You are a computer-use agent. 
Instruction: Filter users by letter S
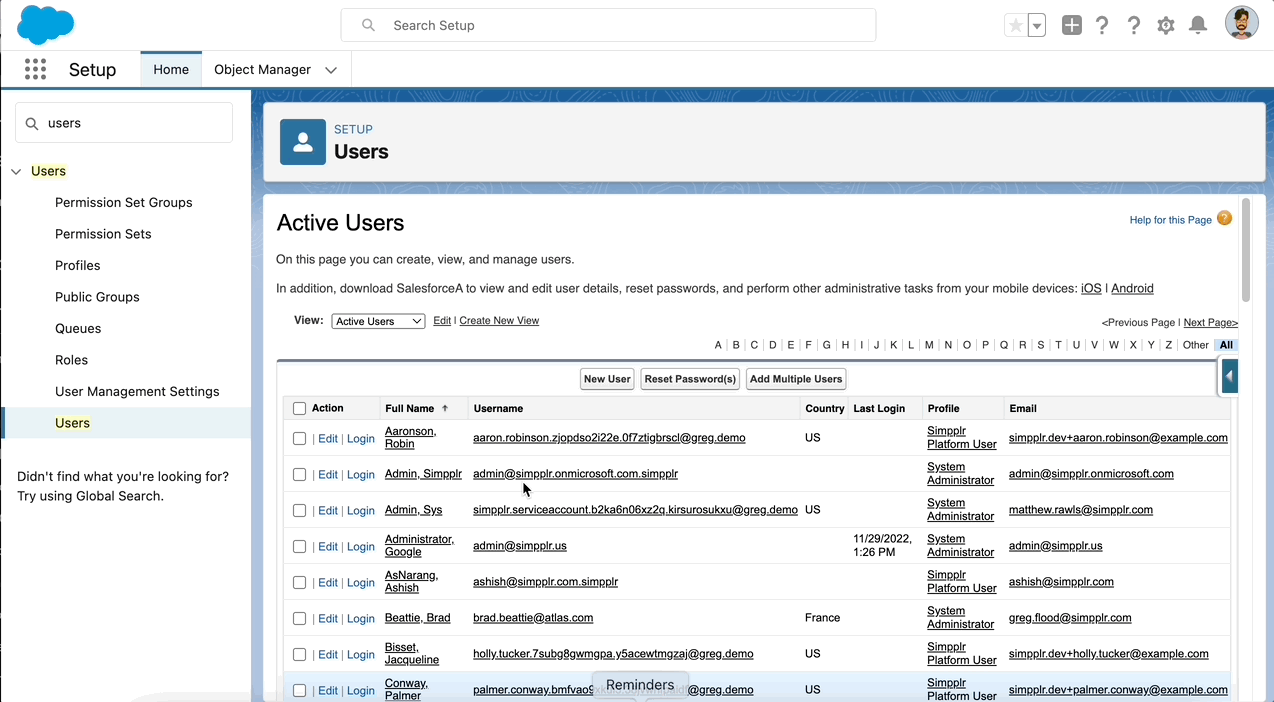[x=1040, y=345]
